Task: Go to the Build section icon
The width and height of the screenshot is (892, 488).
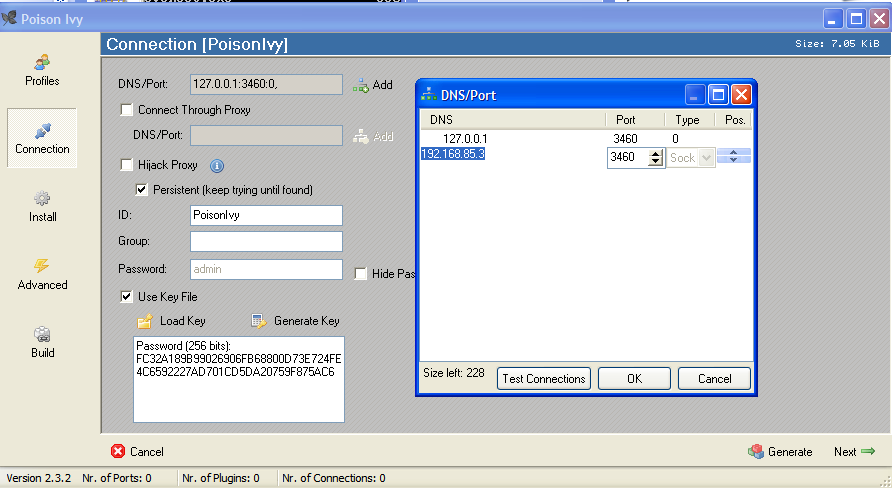Action: (x=42, y=335)
